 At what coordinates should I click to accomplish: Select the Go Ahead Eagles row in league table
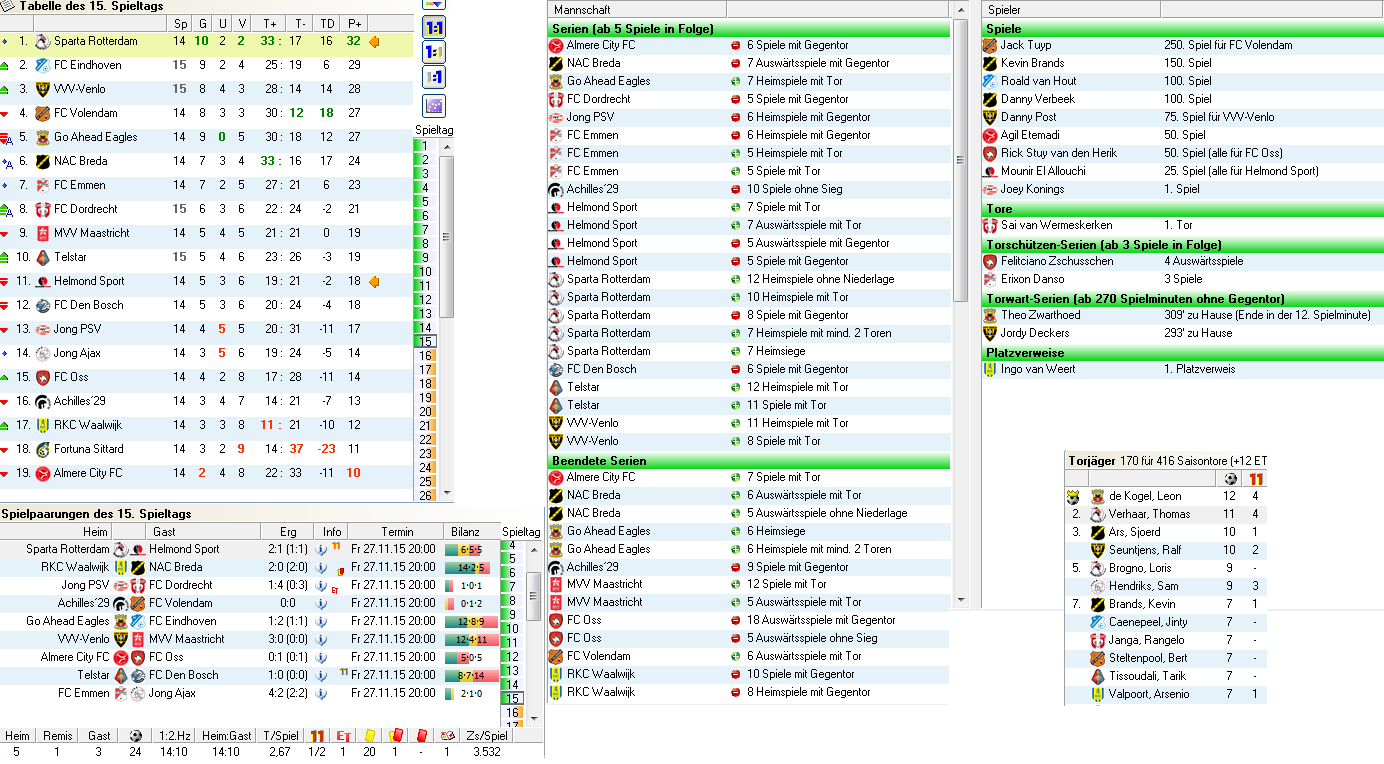pos(206,137)
